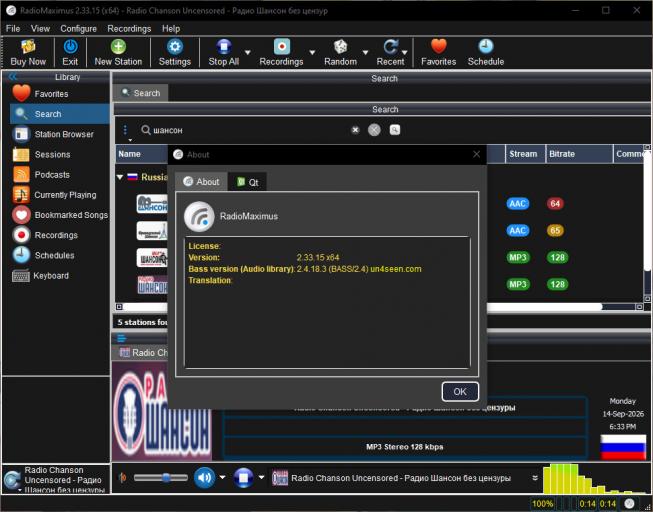Open the volume button dropdown arrow
The height and width of the screenshot is (512, 653).
coord(222,477)
